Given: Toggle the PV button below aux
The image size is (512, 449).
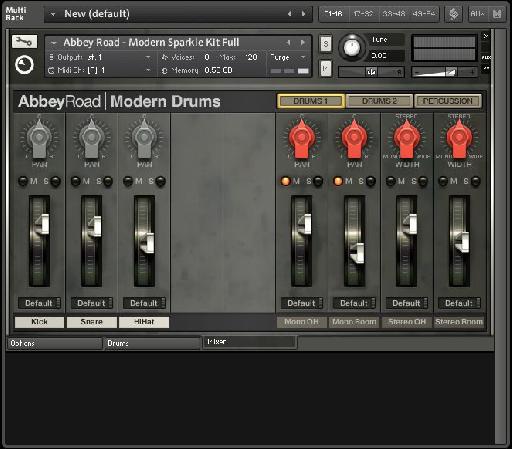Looking at the screenshot, I should tap(486, 68).
